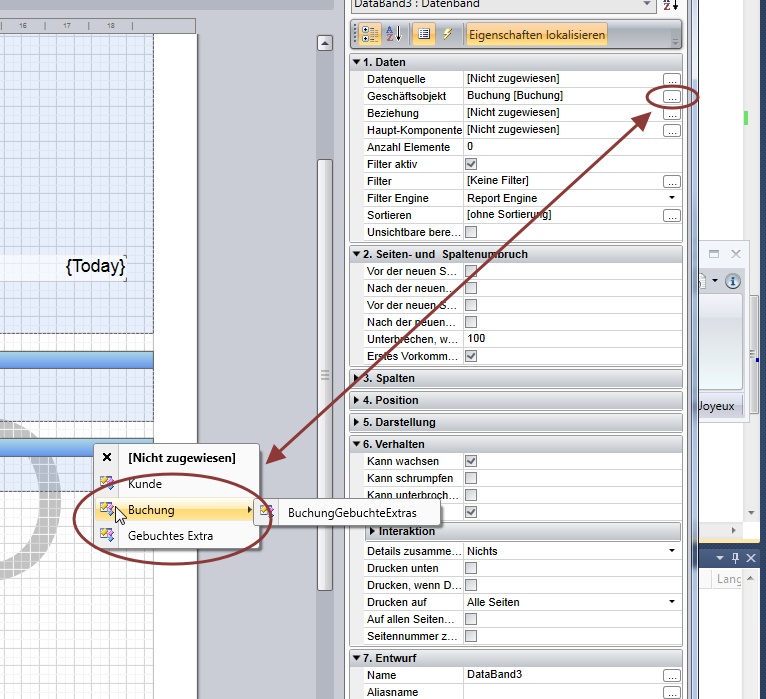Viewport: 766px width, 699px height.
Task: Open ellipsis editor for Sortieren
Action: click(x=672, y=216)
